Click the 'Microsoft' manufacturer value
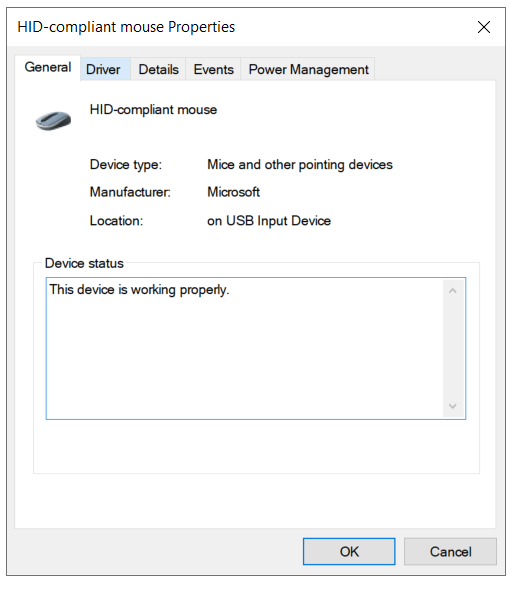The width and height of the screenshot is (518, 600). [x=233, y=192]
